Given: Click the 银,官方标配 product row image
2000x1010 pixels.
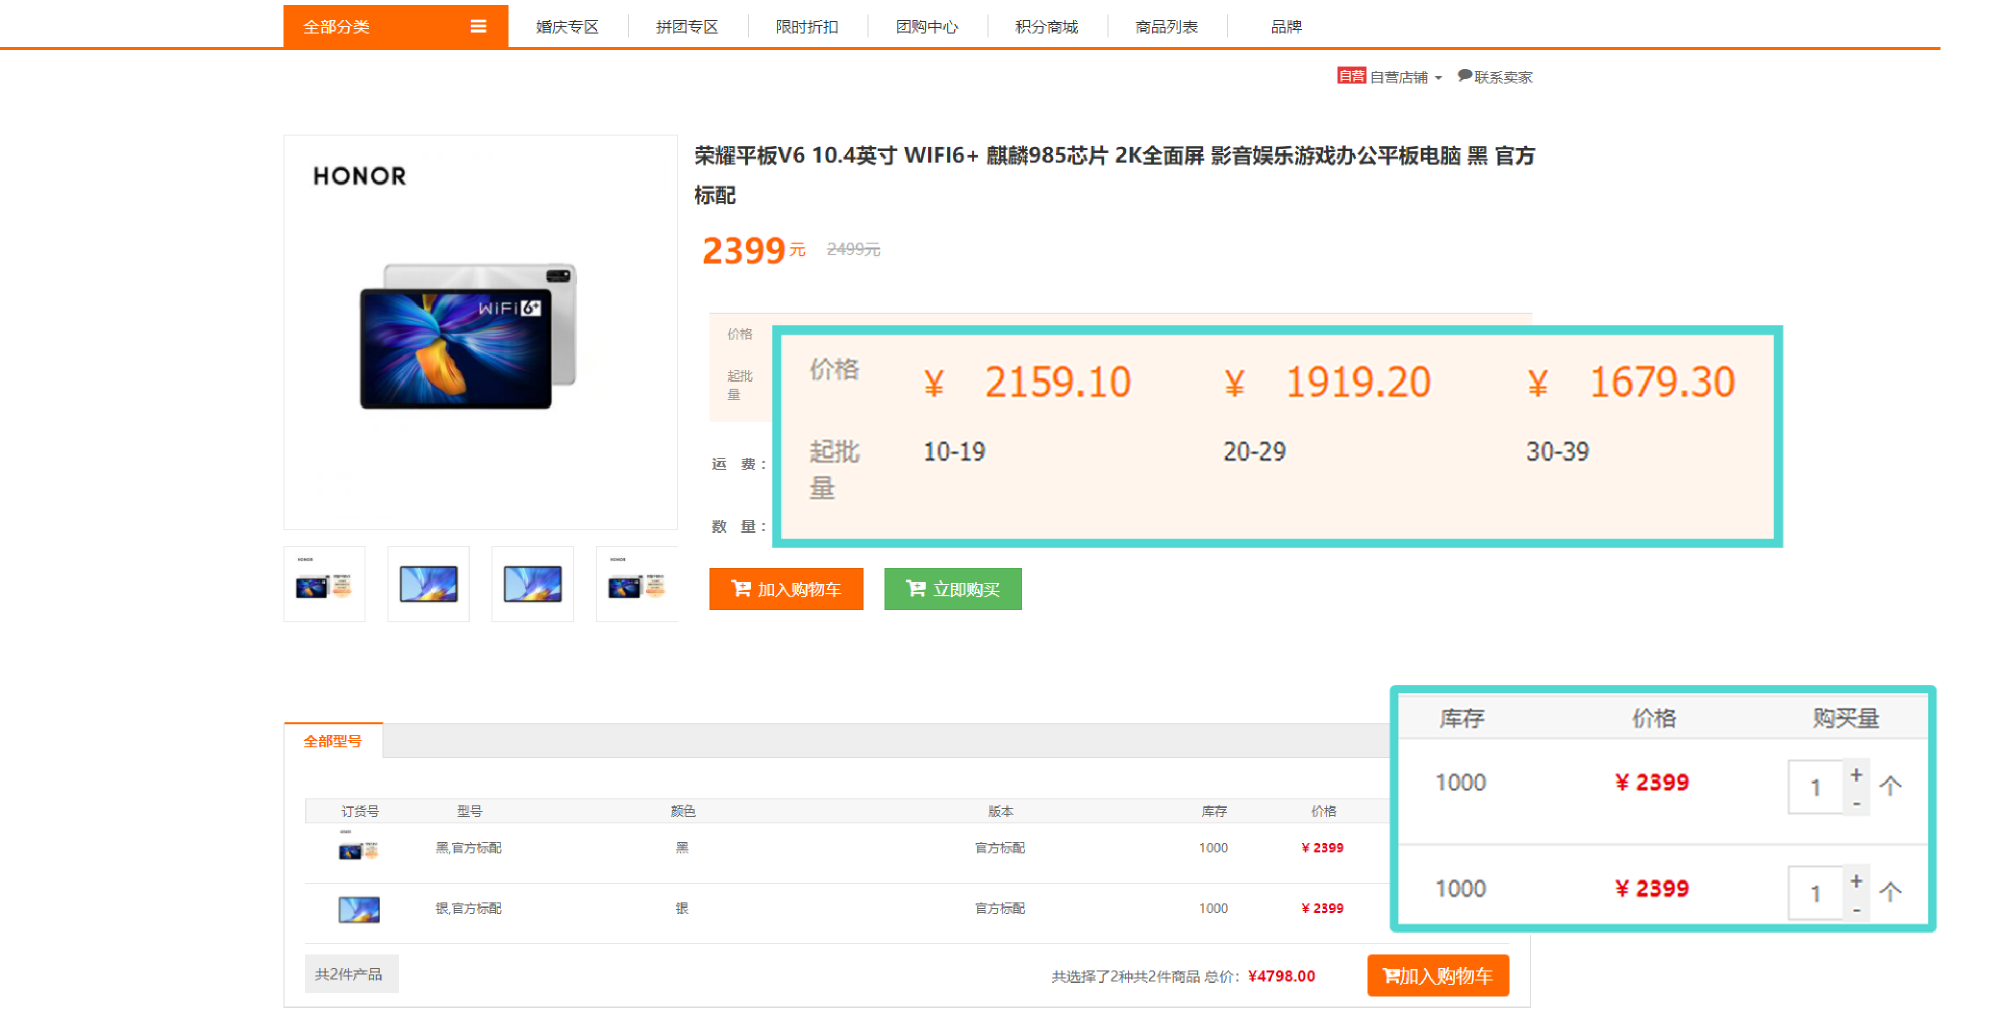Looking at the screenshot, I should [359, 909].
